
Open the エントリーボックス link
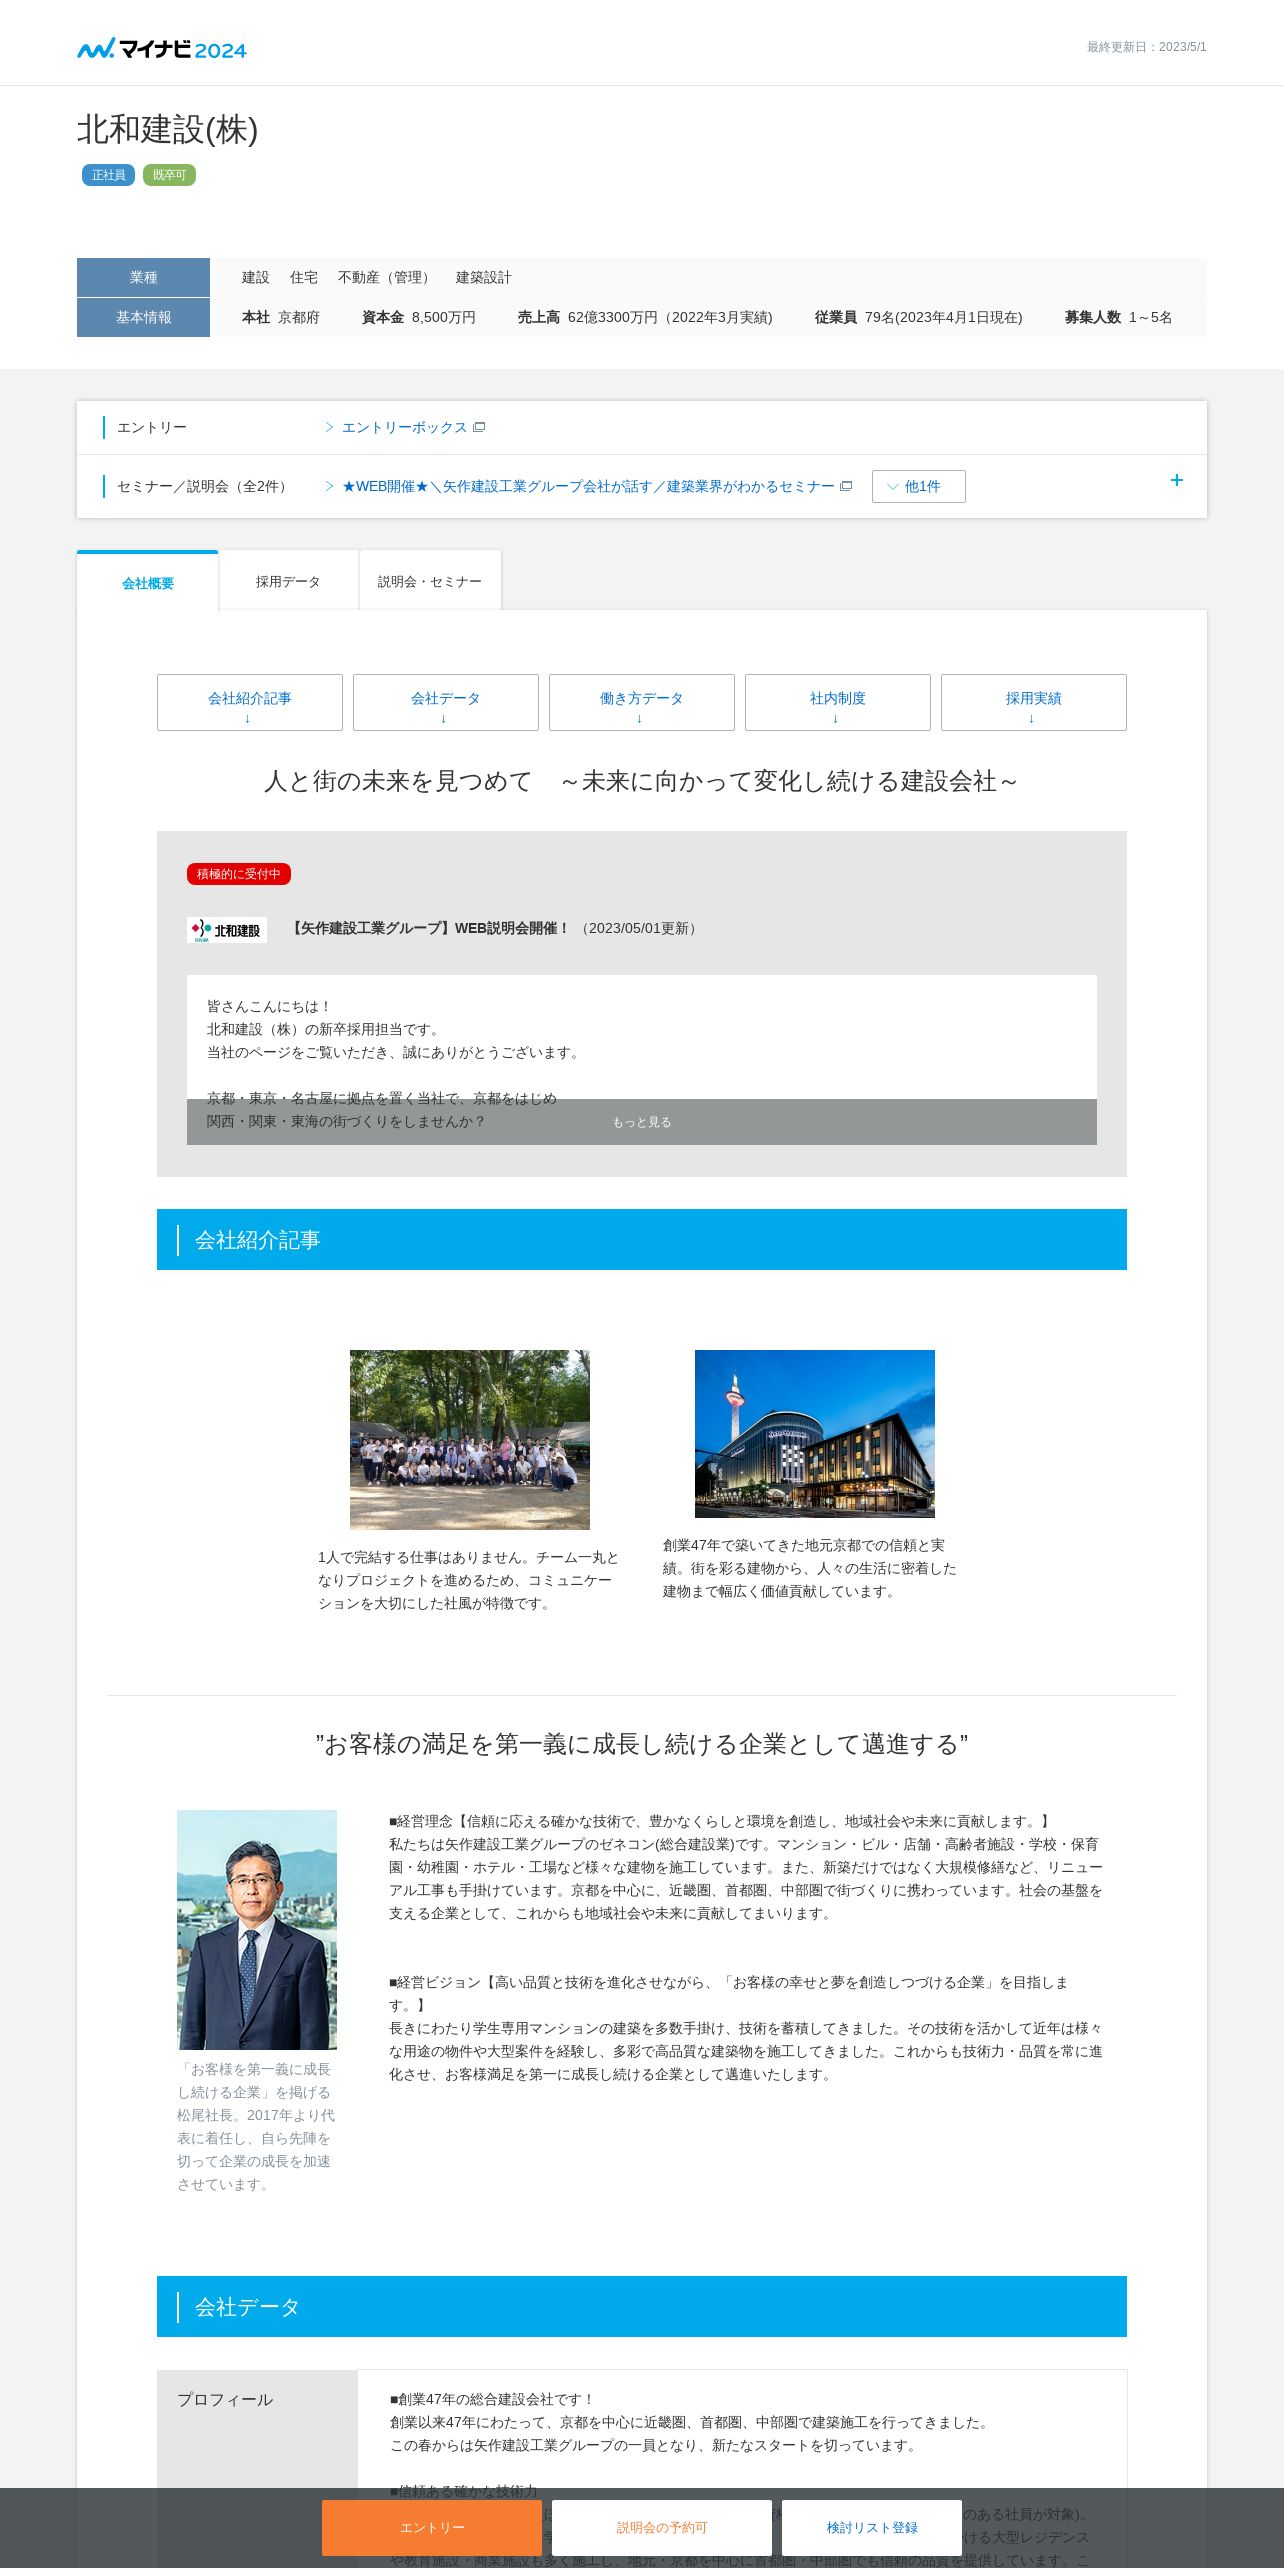[x=404, y=427]
